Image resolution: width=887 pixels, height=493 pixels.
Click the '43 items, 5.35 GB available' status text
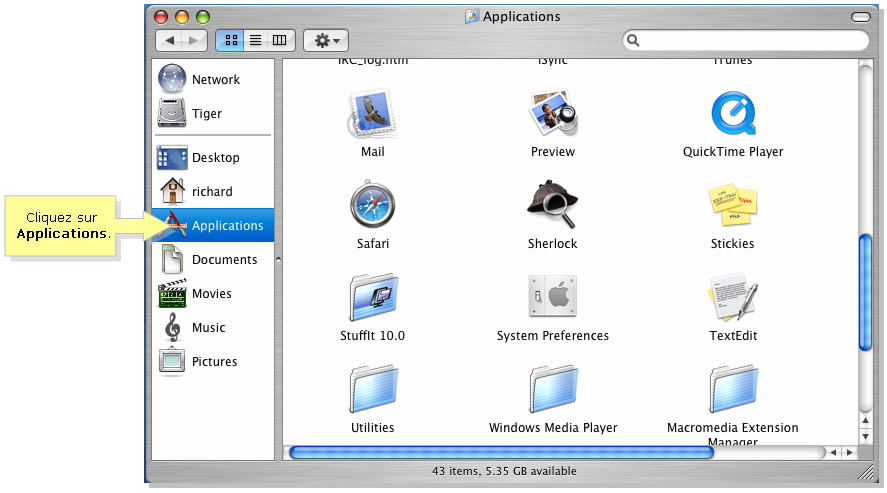click(x=504, y=471)
